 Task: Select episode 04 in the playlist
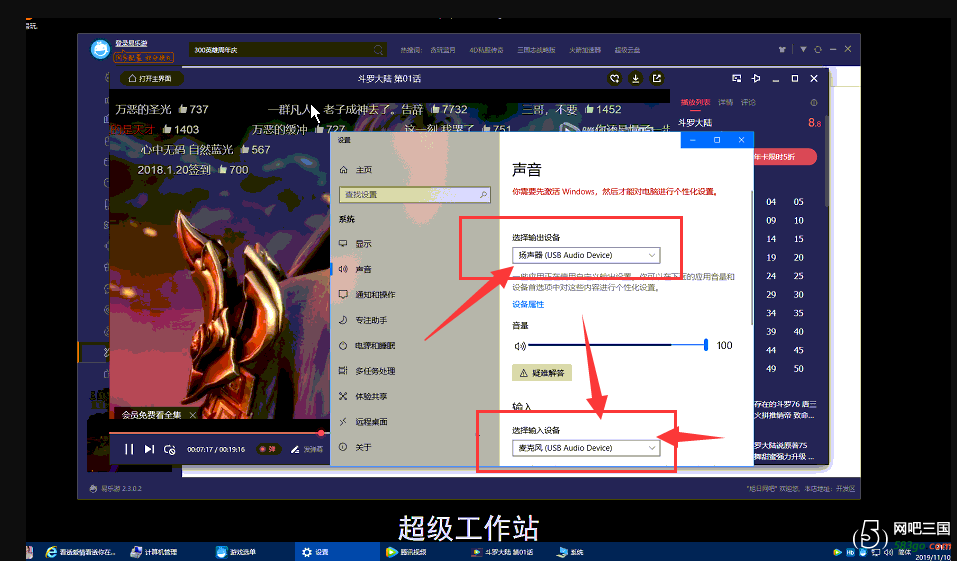(771, 201)
